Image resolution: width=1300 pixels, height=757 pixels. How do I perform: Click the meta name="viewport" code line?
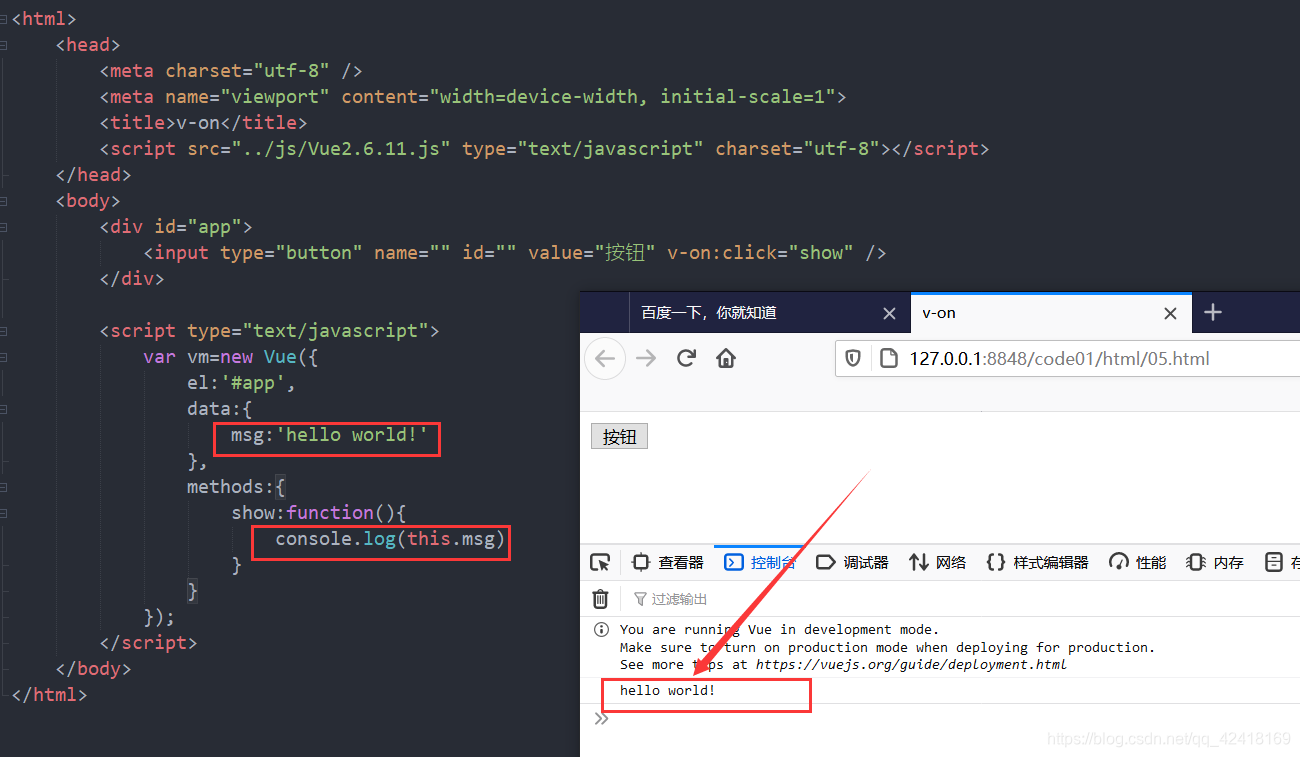coord(473,97)
